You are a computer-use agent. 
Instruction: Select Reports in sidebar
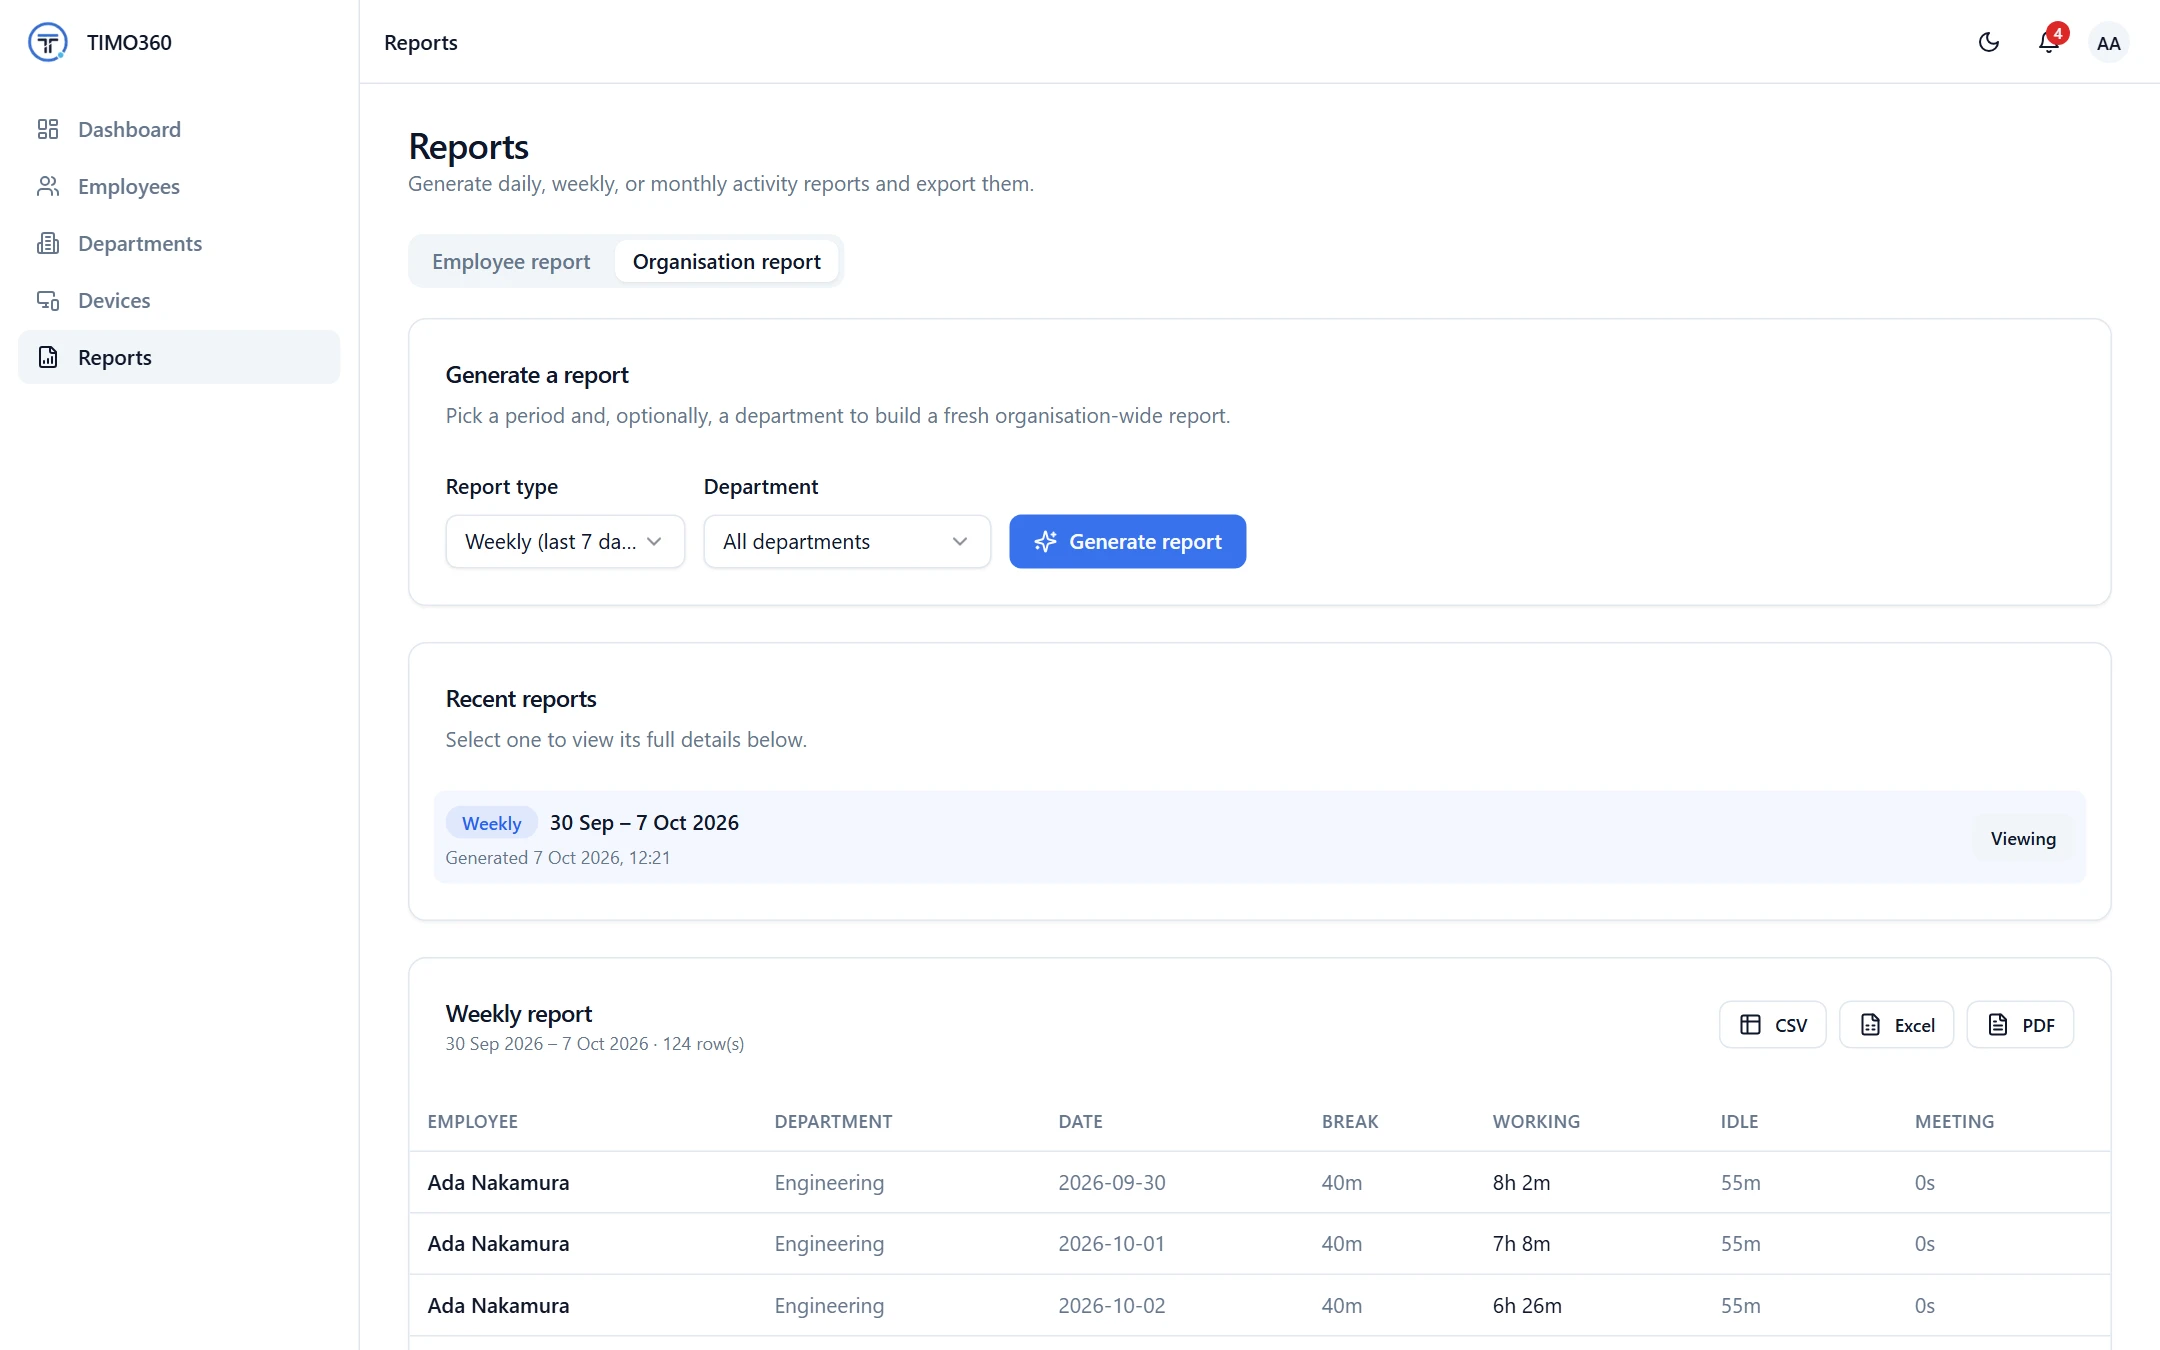[x=179, y=357]
